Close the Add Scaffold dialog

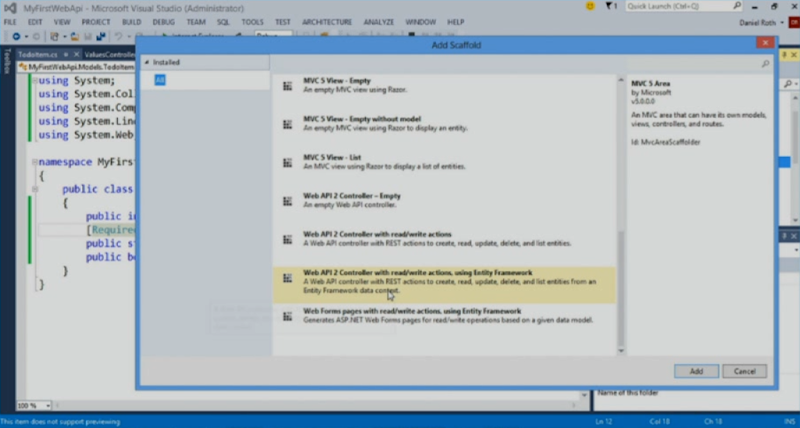click(765, 43)
